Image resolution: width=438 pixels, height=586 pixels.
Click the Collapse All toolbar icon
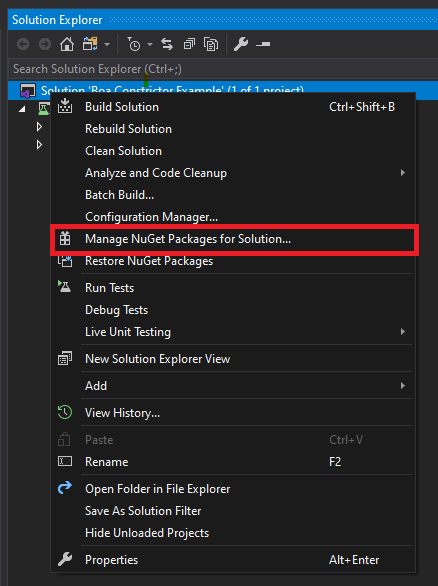coord(189,44)
